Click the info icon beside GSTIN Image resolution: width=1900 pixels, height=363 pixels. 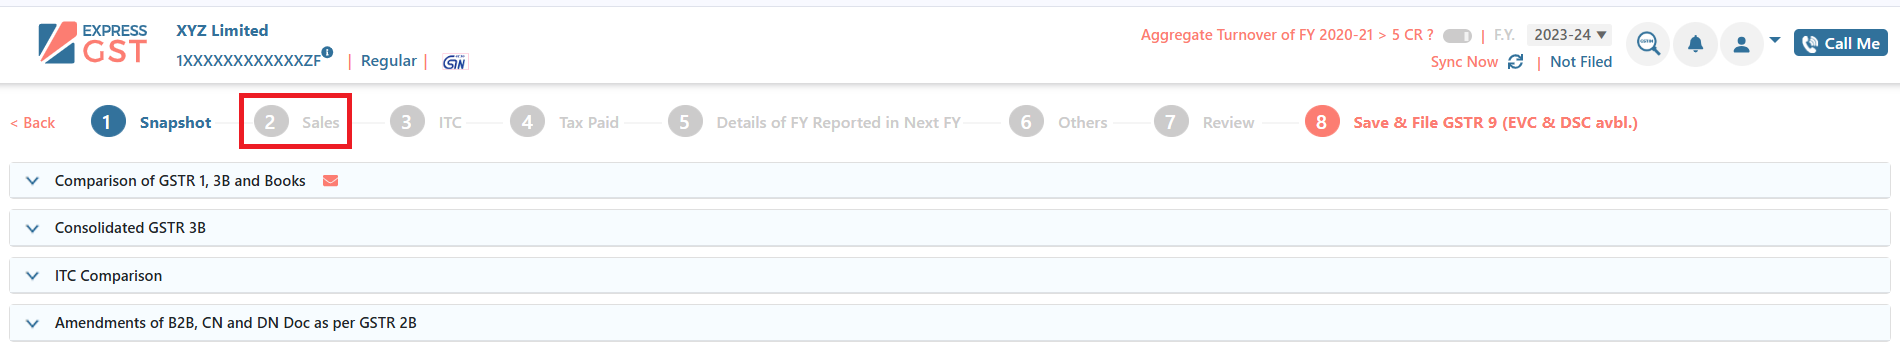(327, 52)
